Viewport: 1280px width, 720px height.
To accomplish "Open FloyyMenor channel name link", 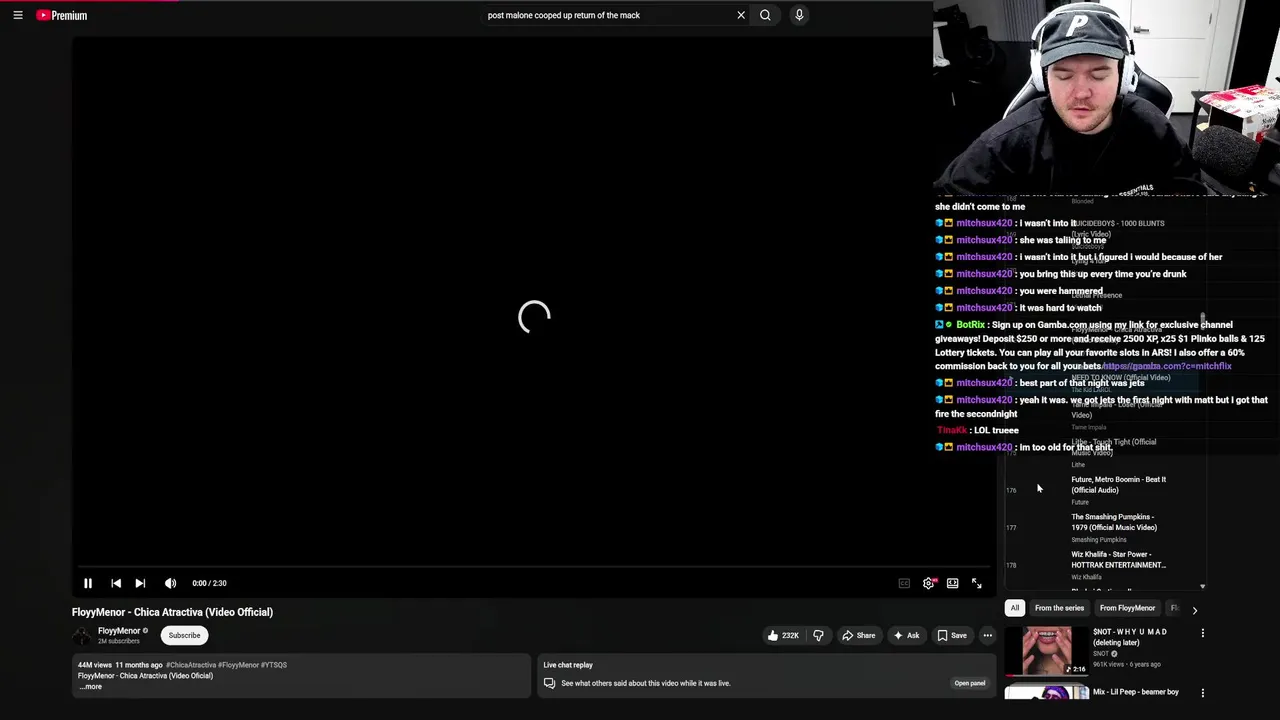I will (119, 631).
